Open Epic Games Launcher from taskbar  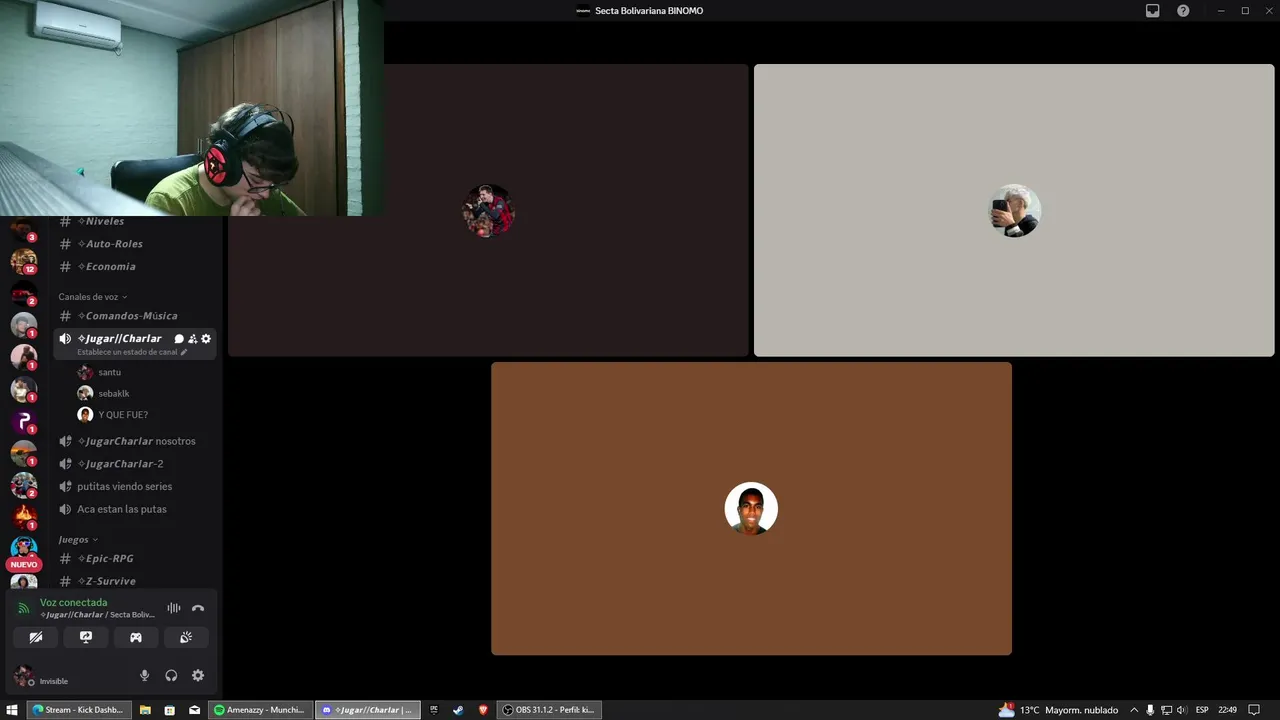click(434, 710)
